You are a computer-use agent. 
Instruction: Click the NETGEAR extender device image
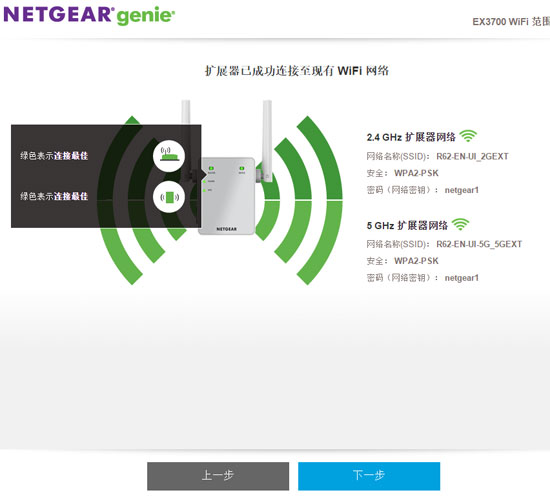[x=227, y=196]
